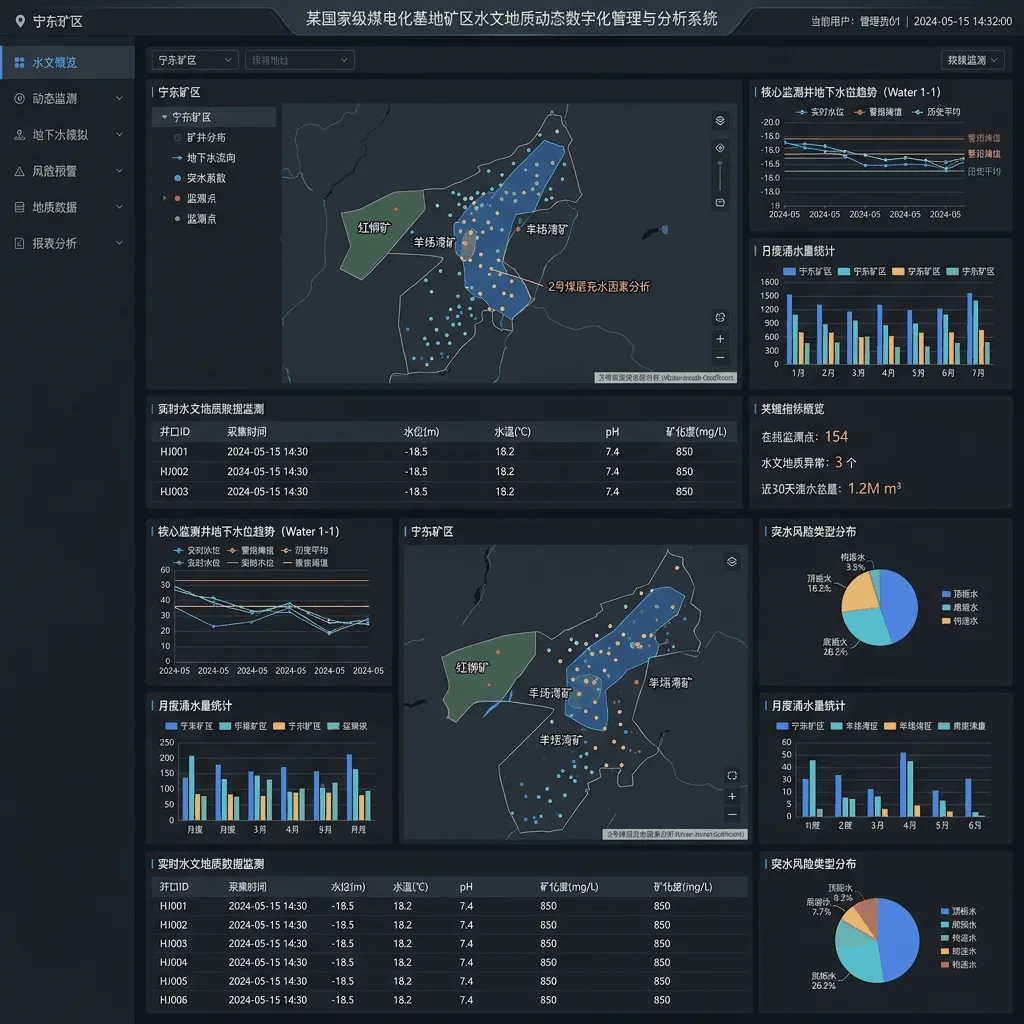Viewport: 1024px width, 1024px height.
Task: Click the fullscreen extent icon on lower map
Action: 731,775
